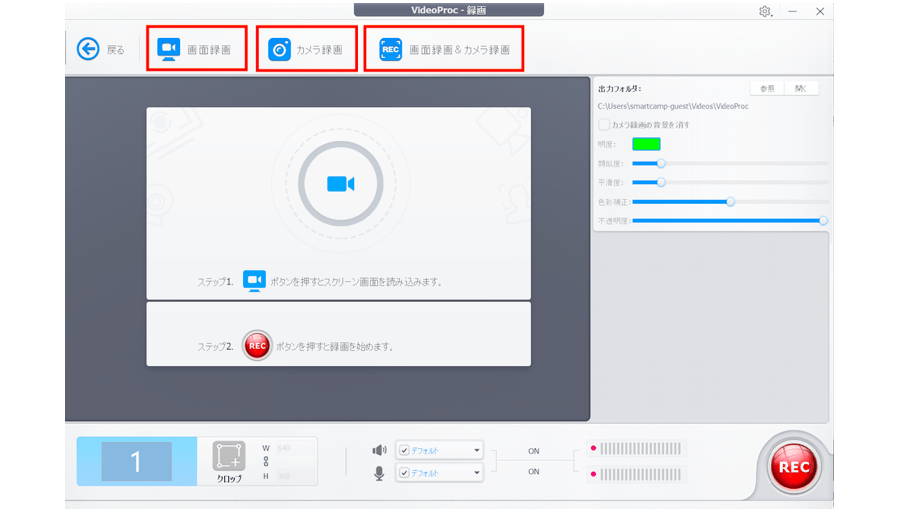Click the big camera circle in preview
This screenshot has height=510, width=899.
340,184
